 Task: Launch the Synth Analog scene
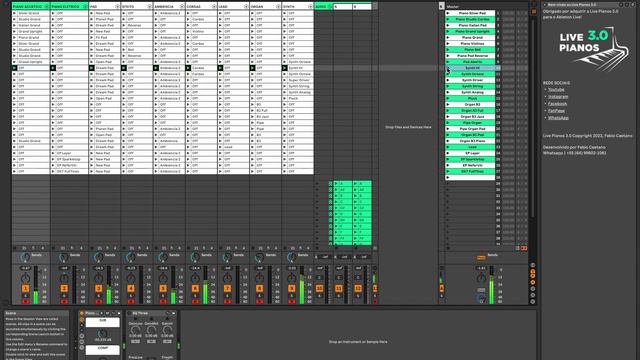(x=448, y=93)
